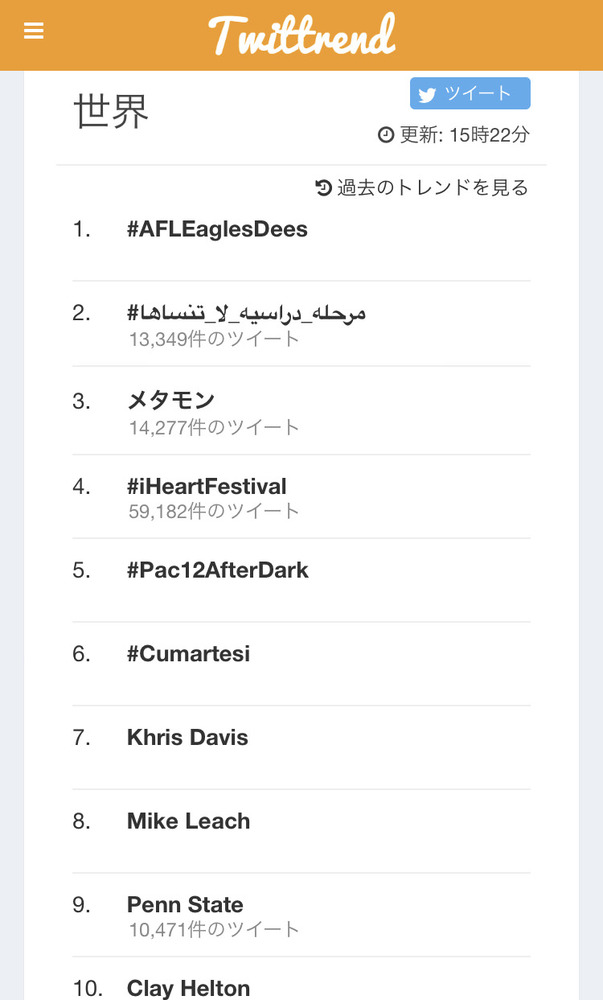Open the hamburger menu icon
Image resolution: width=603 pixels, height=1000 pixels.
point(34,31)
